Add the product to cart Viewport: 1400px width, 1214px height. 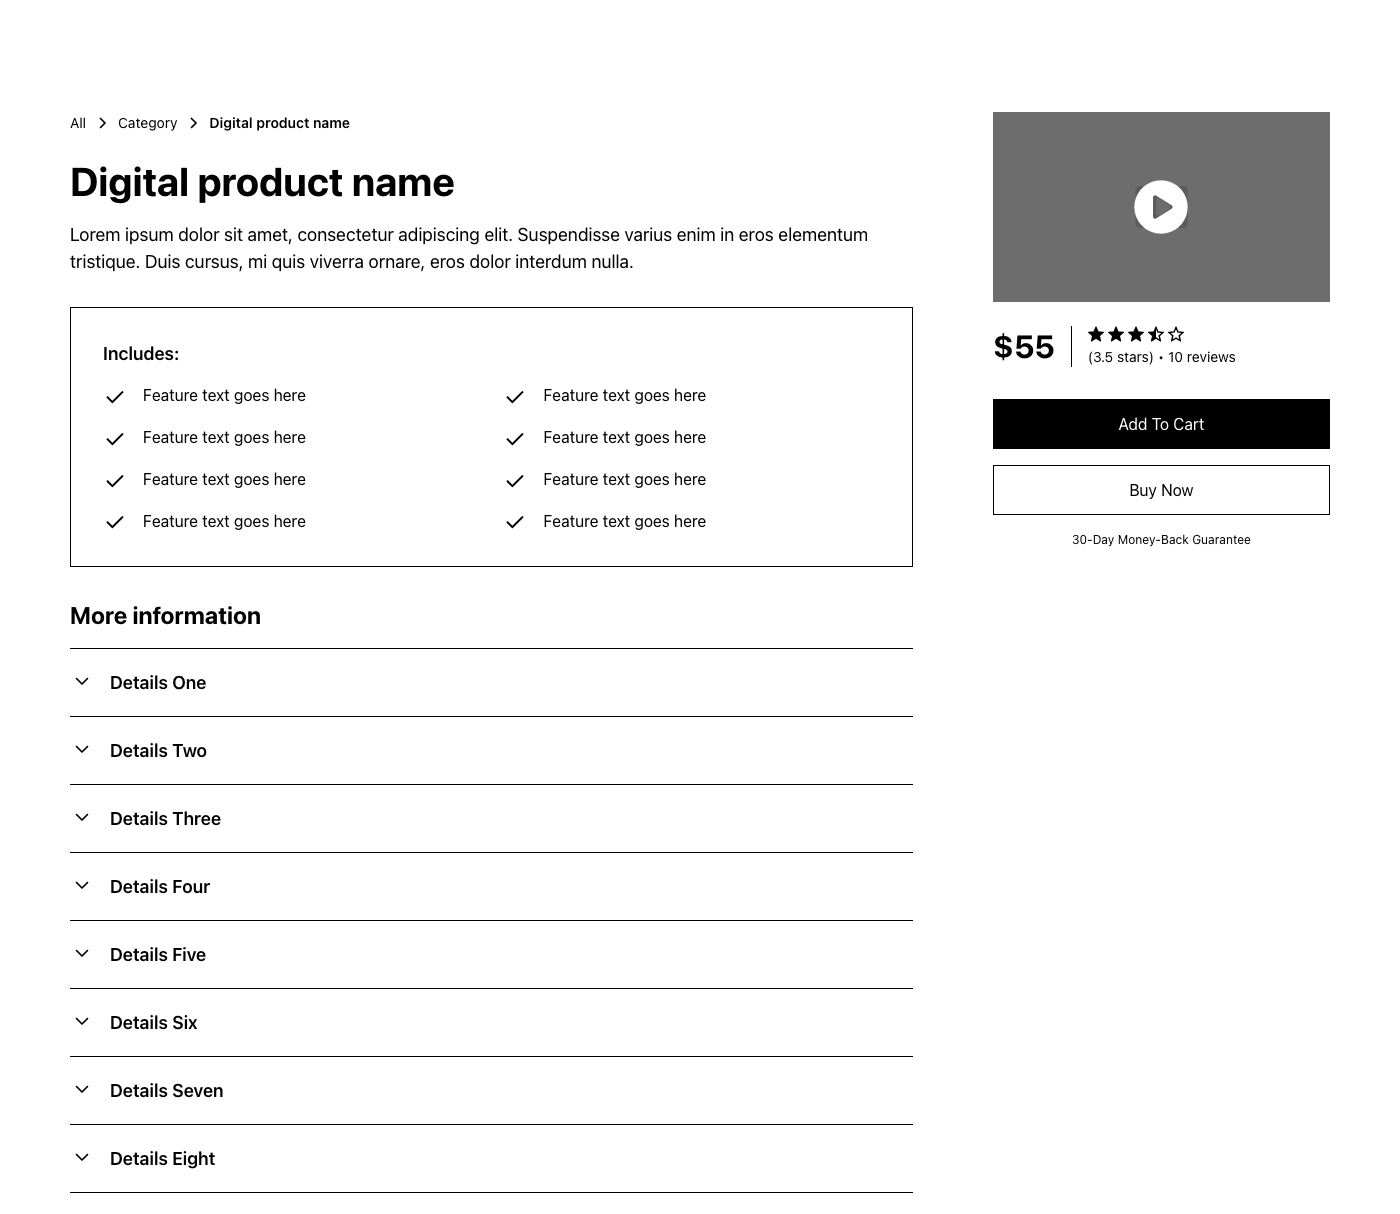tap(1161, 424)
